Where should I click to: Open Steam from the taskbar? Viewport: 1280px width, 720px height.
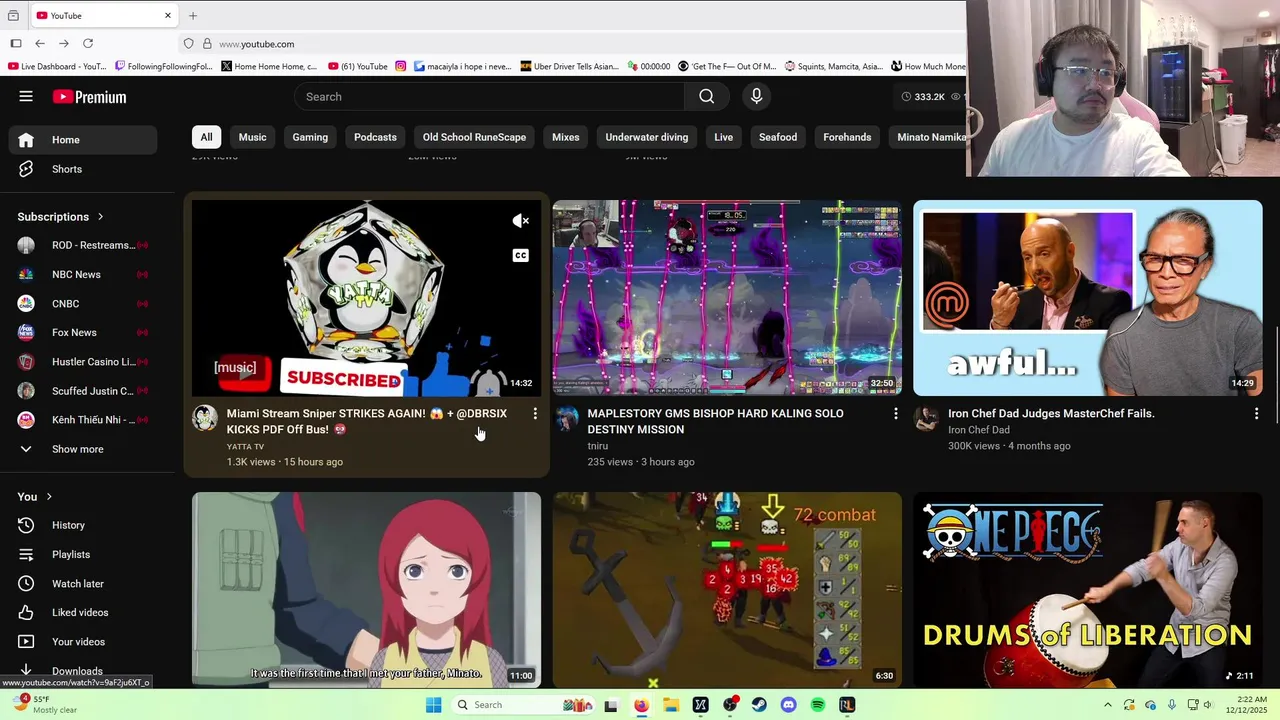click(759, 705)
